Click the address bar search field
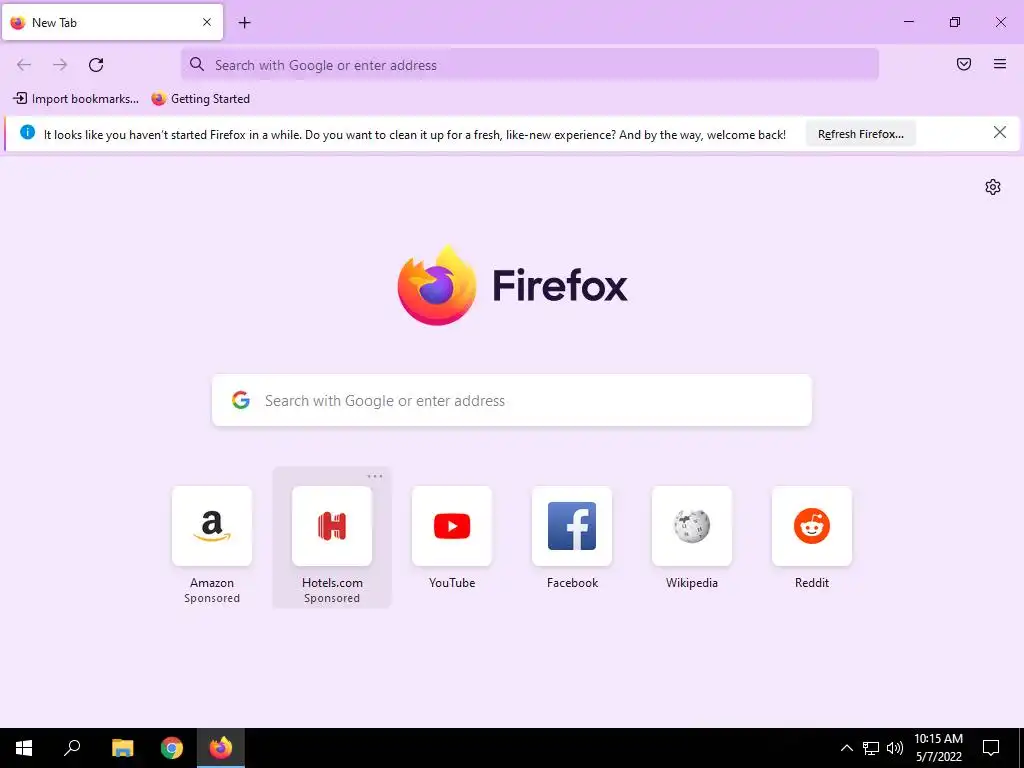 [x=530, y=65]
